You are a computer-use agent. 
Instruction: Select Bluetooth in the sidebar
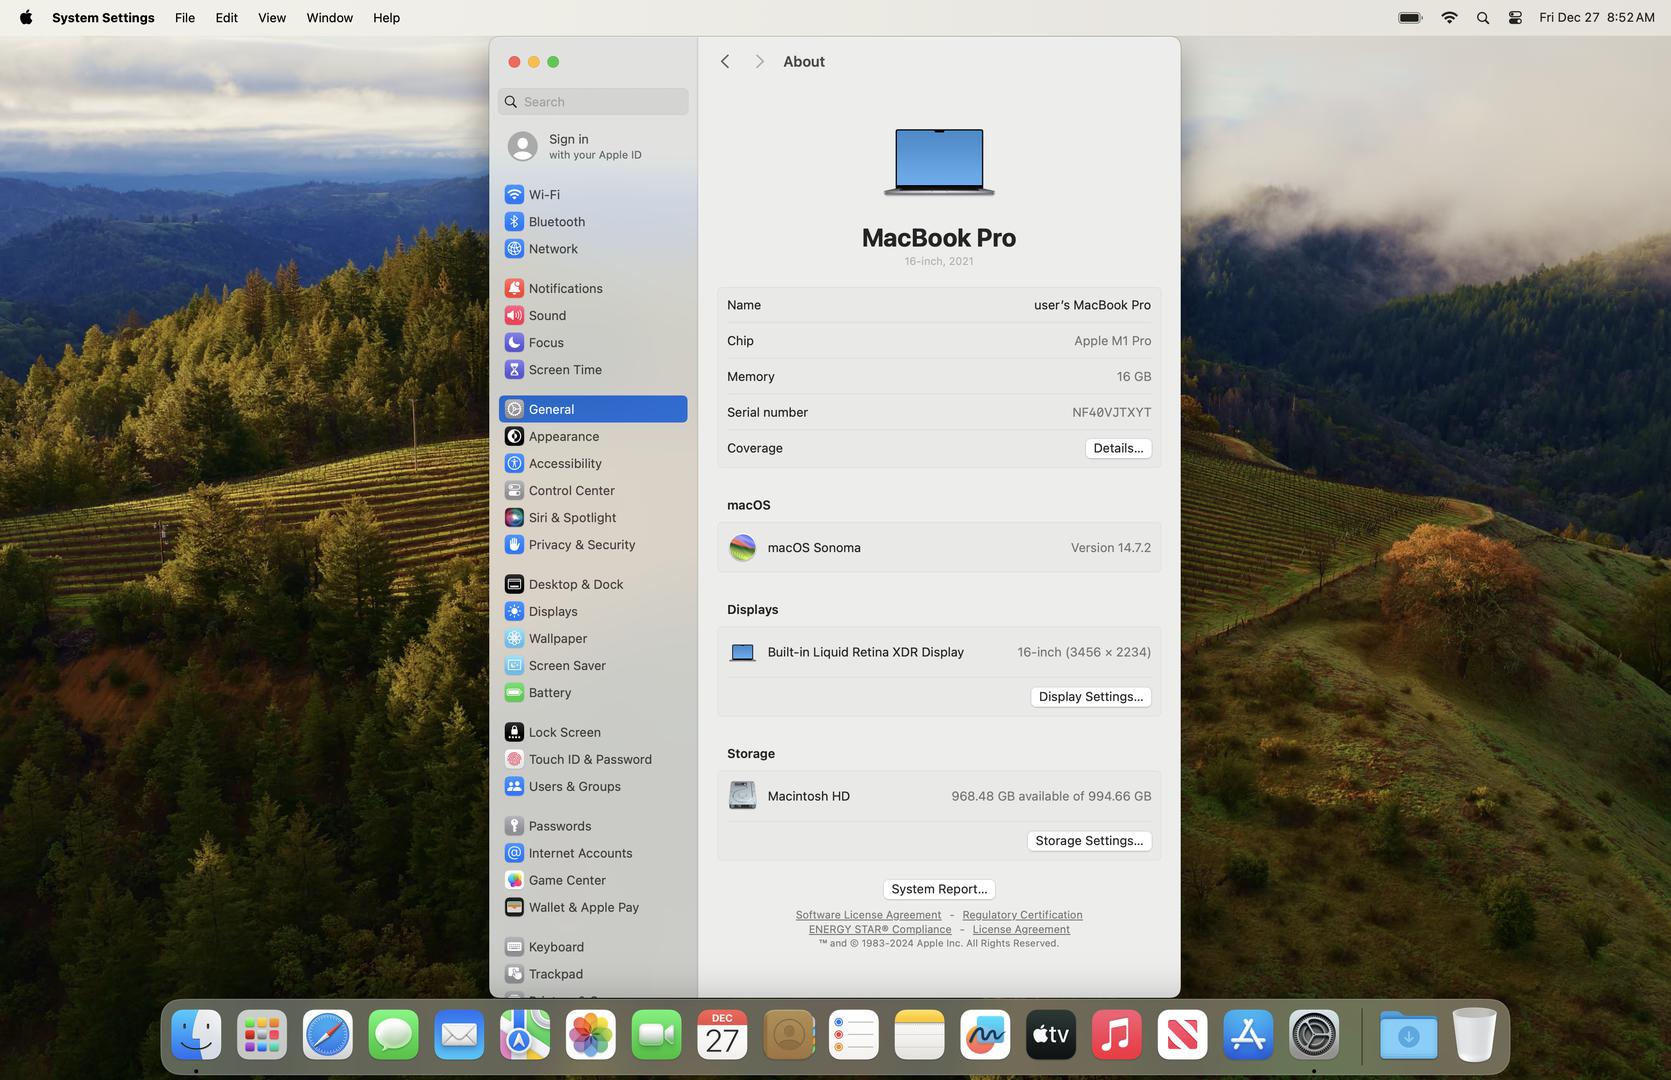(556, 221)
